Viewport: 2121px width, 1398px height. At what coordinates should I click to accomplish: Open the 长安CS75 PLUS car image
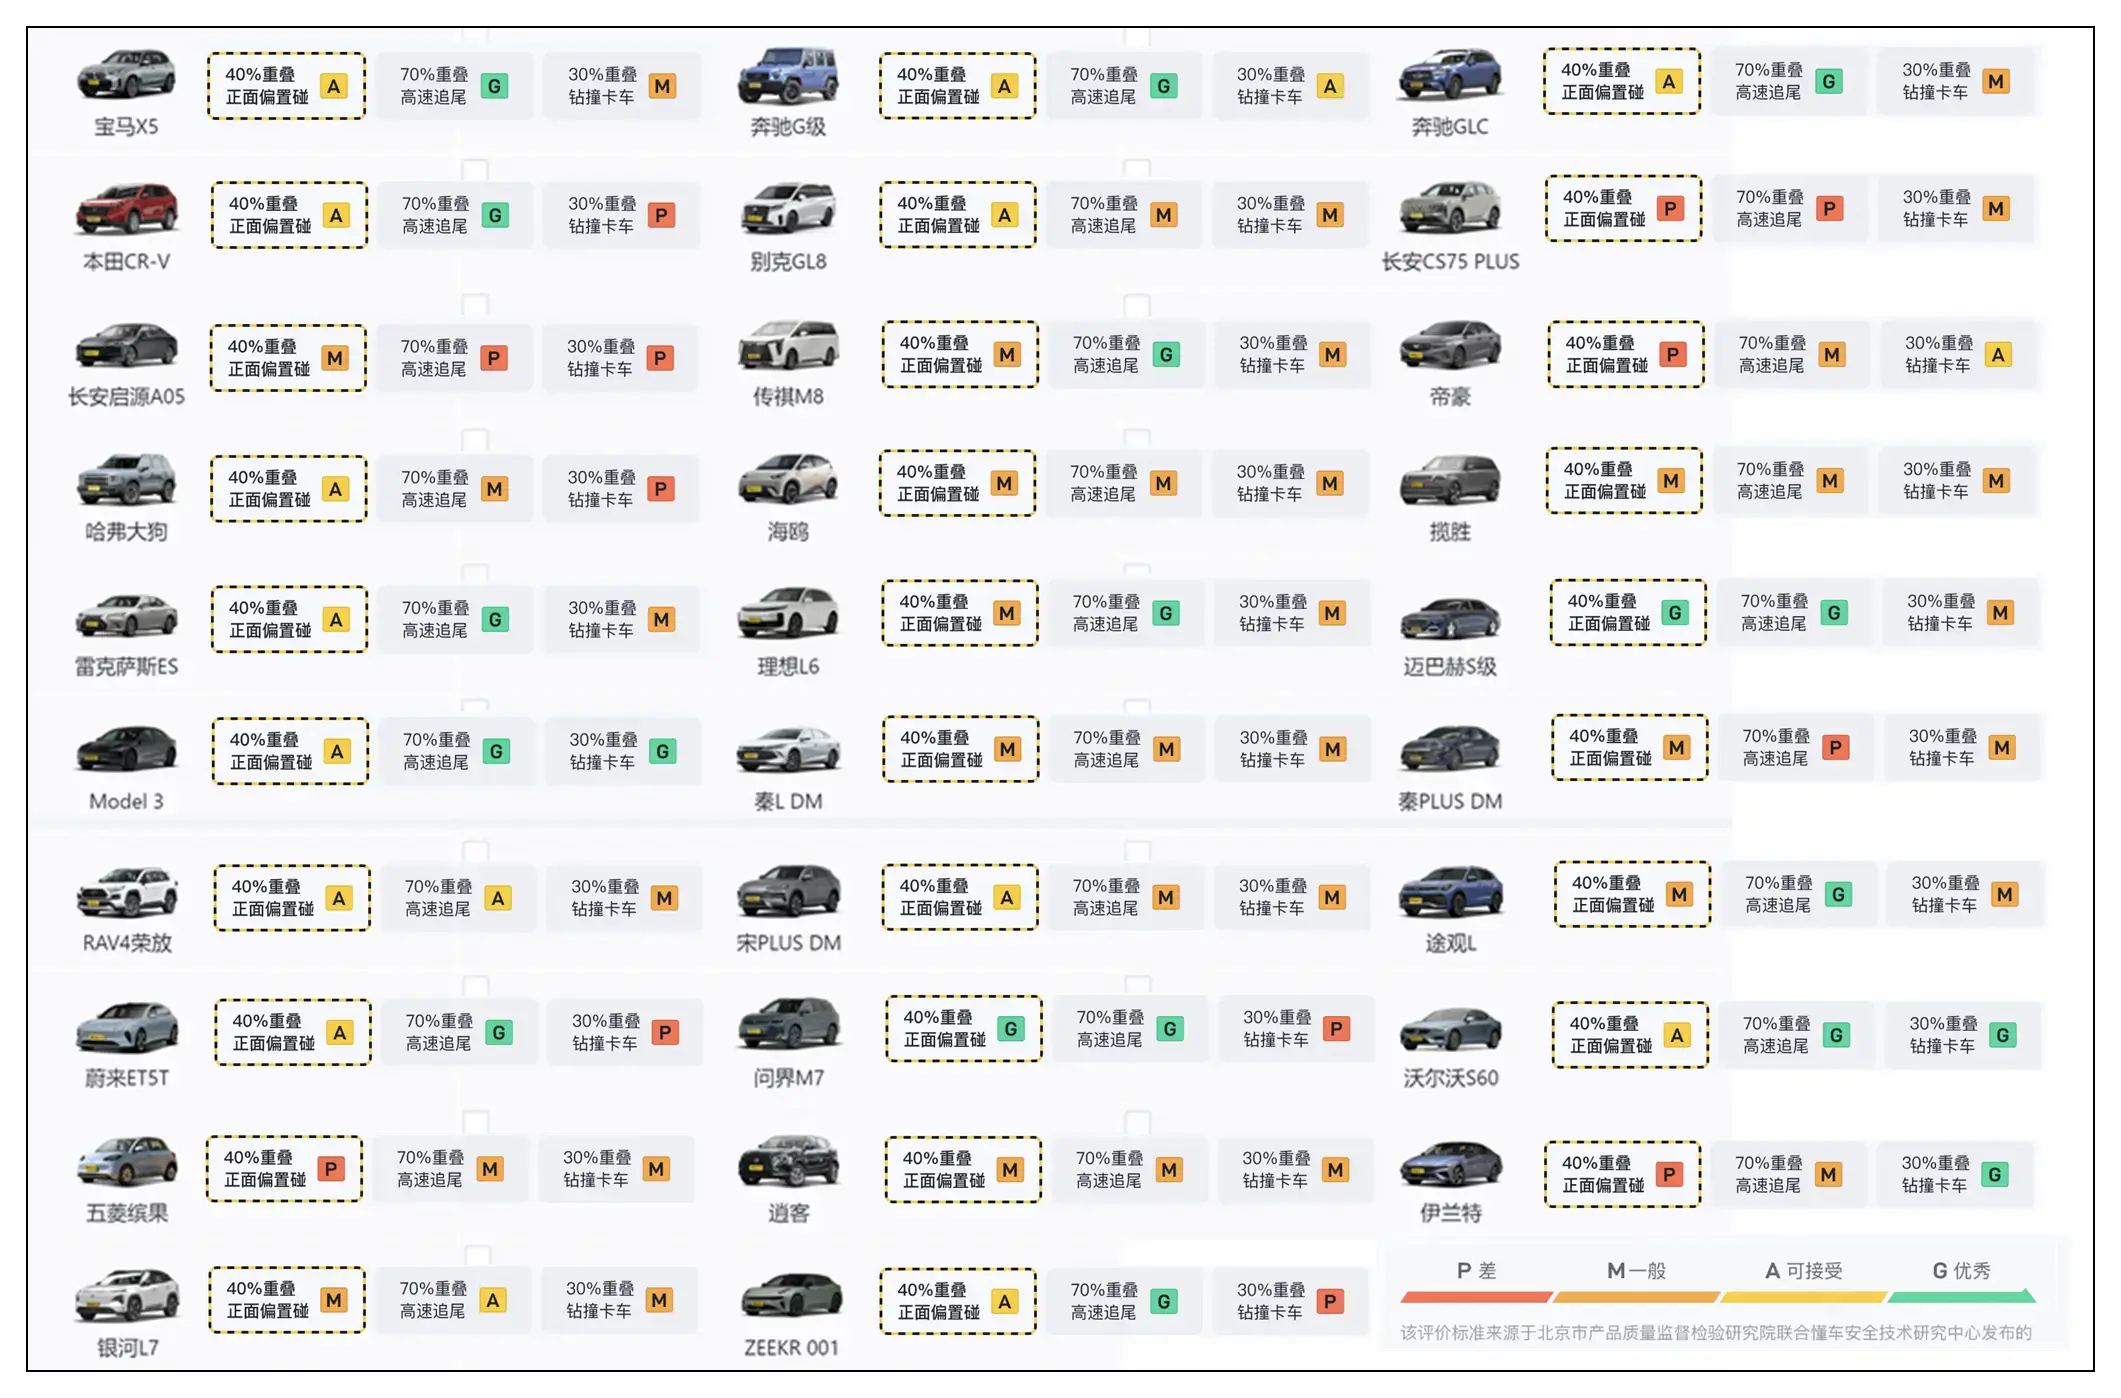tap(1450, 207)
